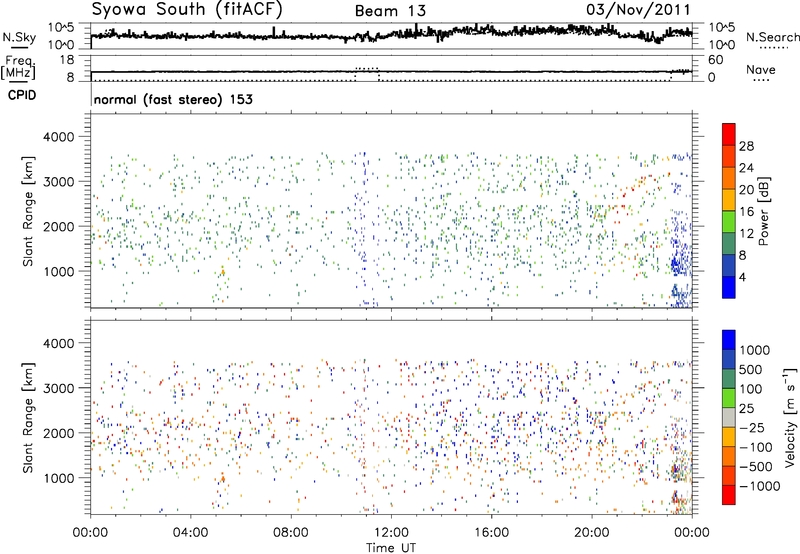
Task: Click the 'Velocity [m s-1]' colorbar label
Action: pos(790,417)
